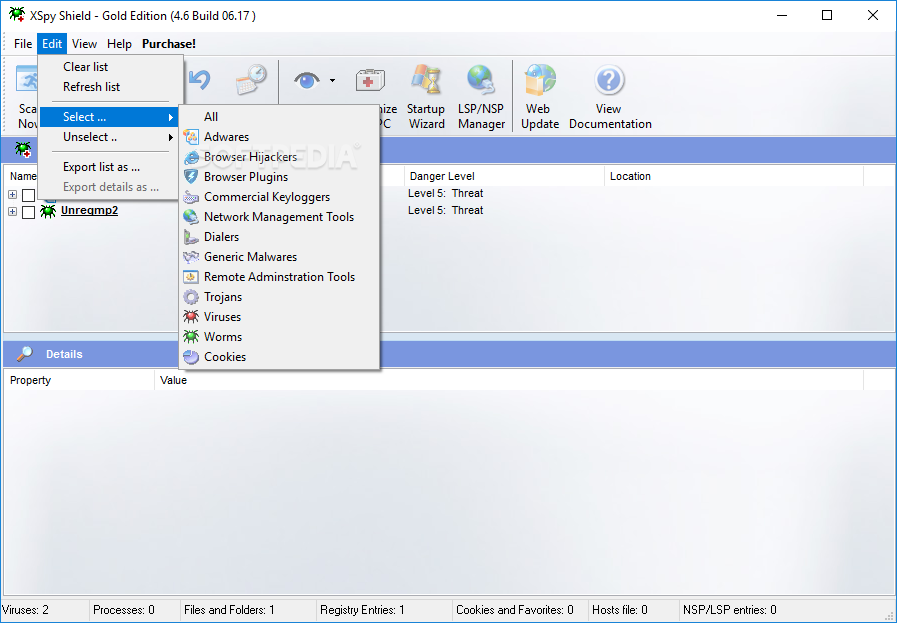Open the Help menu
The height and width of the screenshot is (623, 897).
pyautogui.click(x=119, y=43)
